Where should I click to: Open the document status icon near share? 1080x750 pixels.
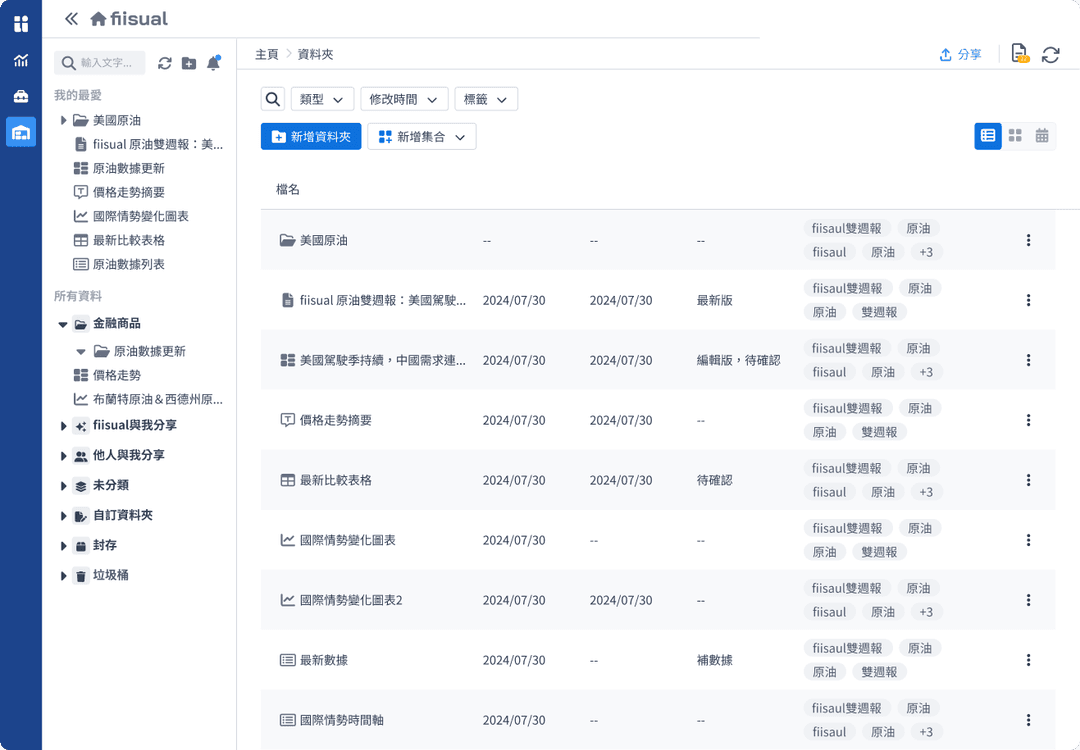coord(1019,54)
